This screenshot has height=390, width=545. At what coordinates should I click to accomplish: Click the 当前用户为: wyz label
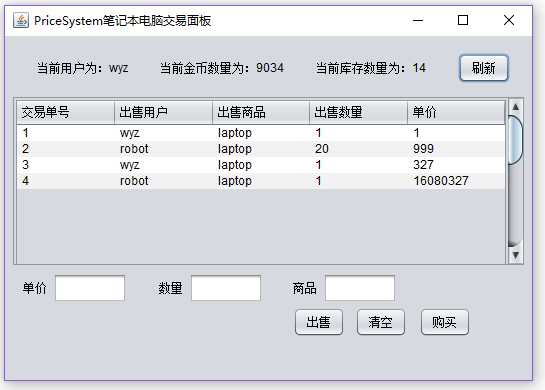click(x=83, y=68)
